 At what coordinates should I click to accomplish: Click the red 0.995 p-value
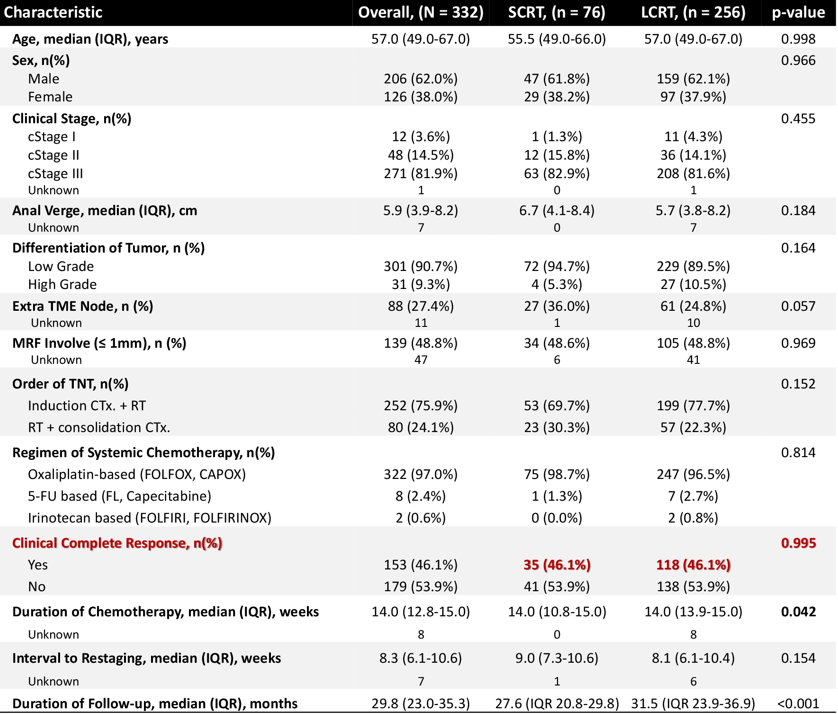pyautogui.click(x=797, y=543)
